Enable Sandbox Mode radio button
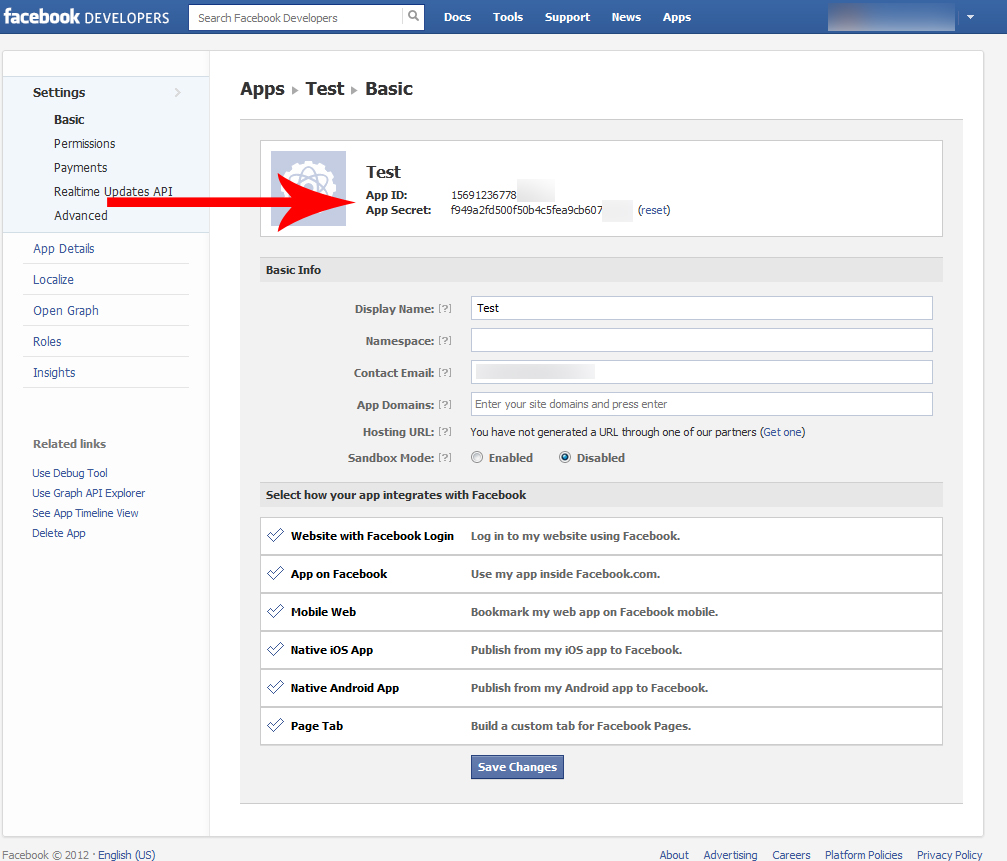Viewport: 1007px width, 861px height. point(478,458)
